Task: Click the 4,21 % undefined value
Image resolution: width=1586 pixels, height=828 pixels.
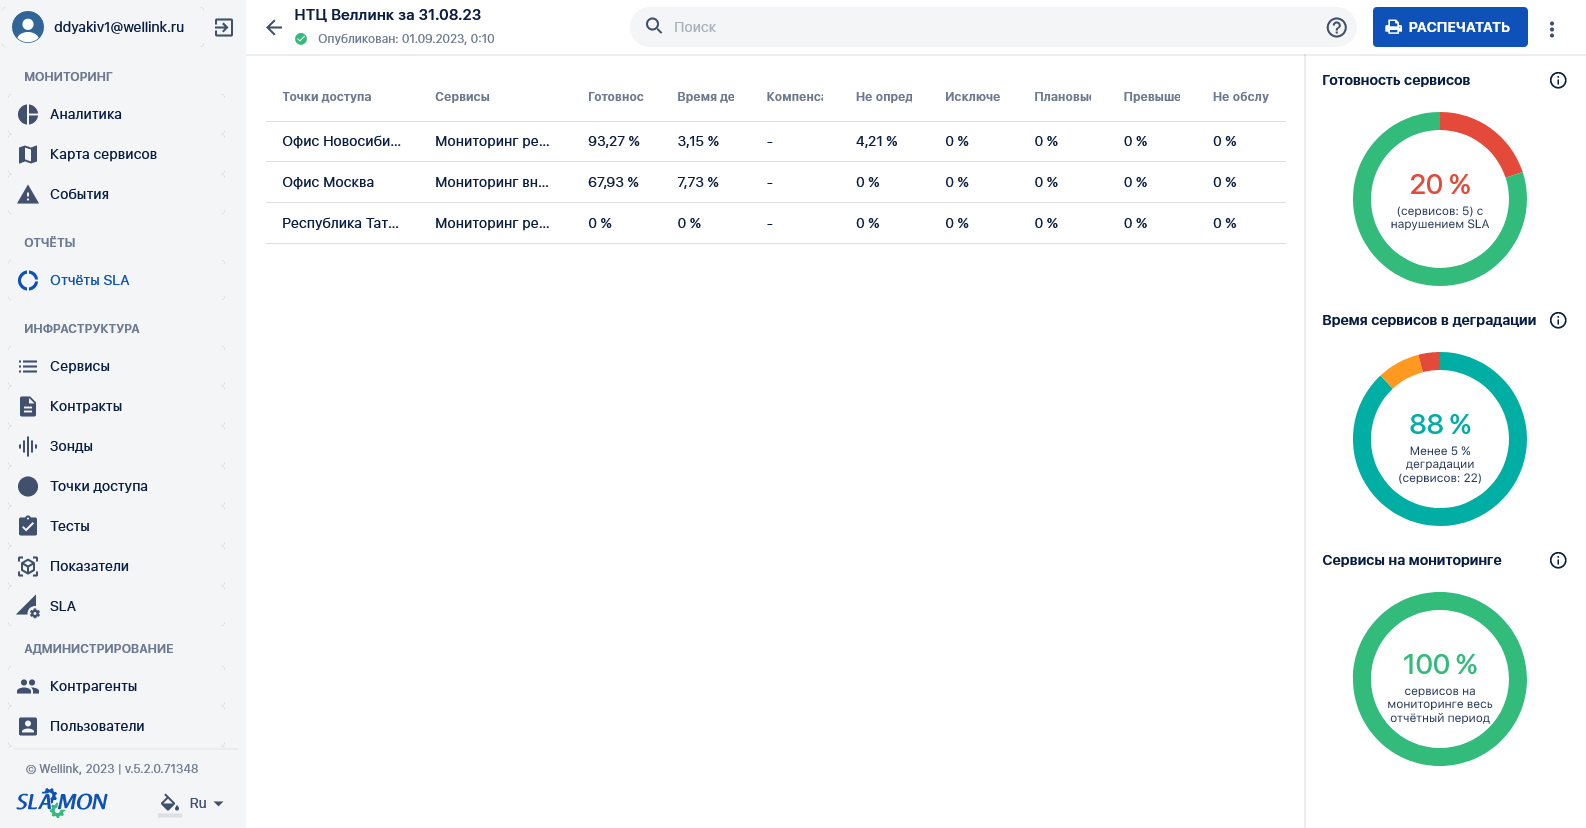Action: (877, 141)
